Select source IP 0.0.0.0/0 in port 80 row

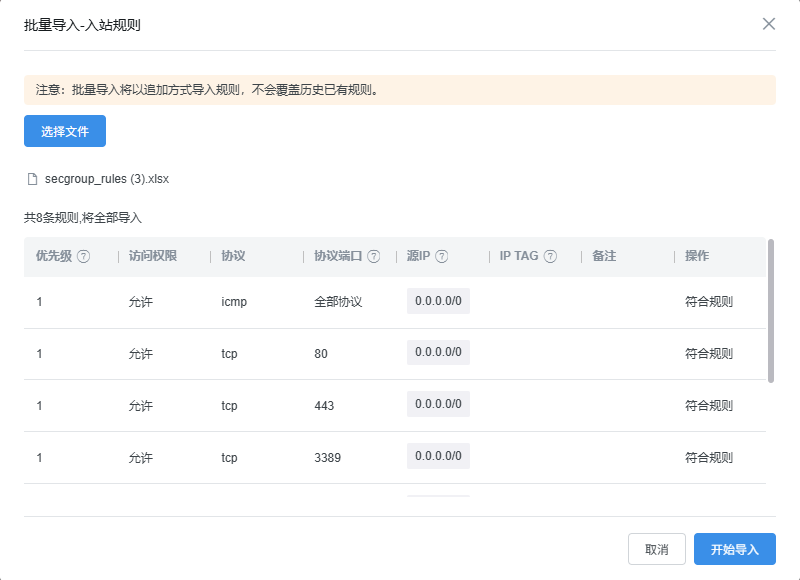438,352
